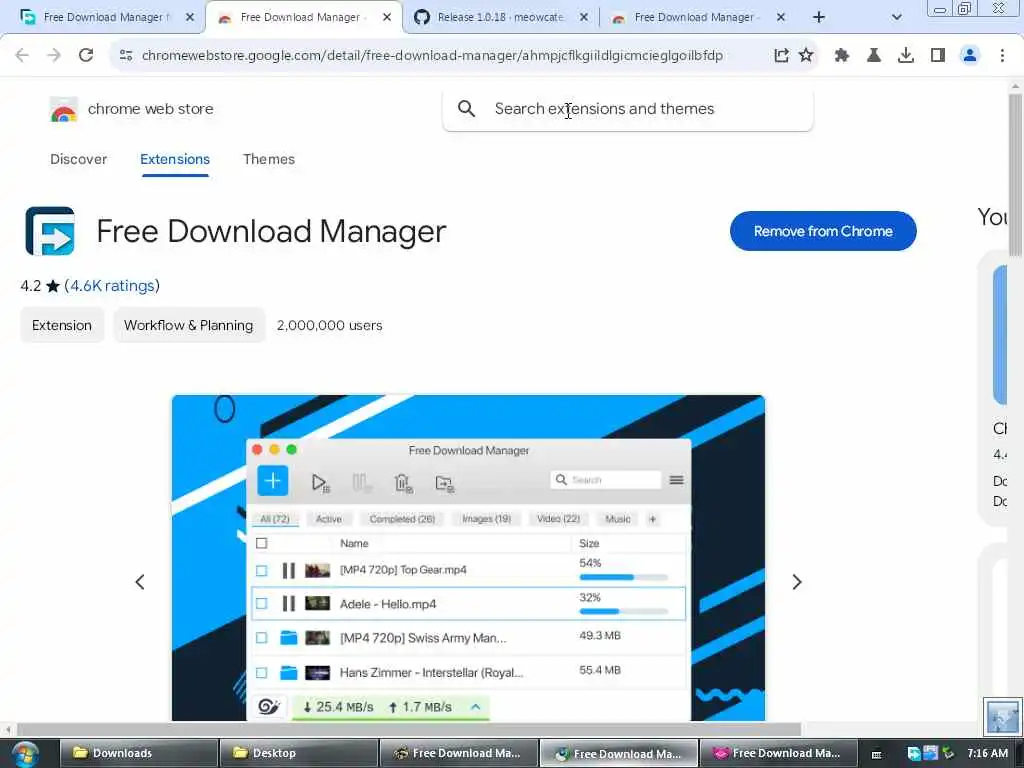This screenshot has height=768, width=1024.
Task: Expand the speed panel chevron in screenshot
Action: [x=475, y=707]
